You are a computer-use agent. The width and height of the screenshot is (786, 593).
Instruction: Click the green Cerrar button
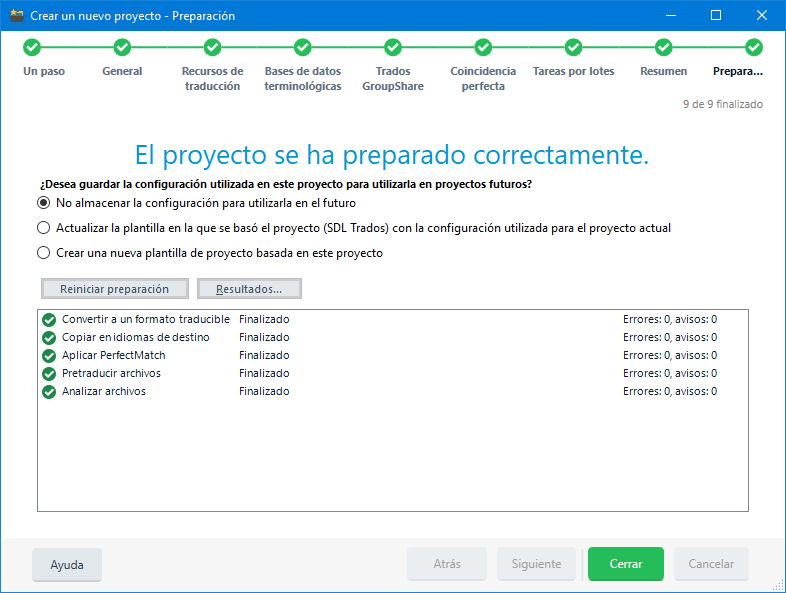[626, 564]
